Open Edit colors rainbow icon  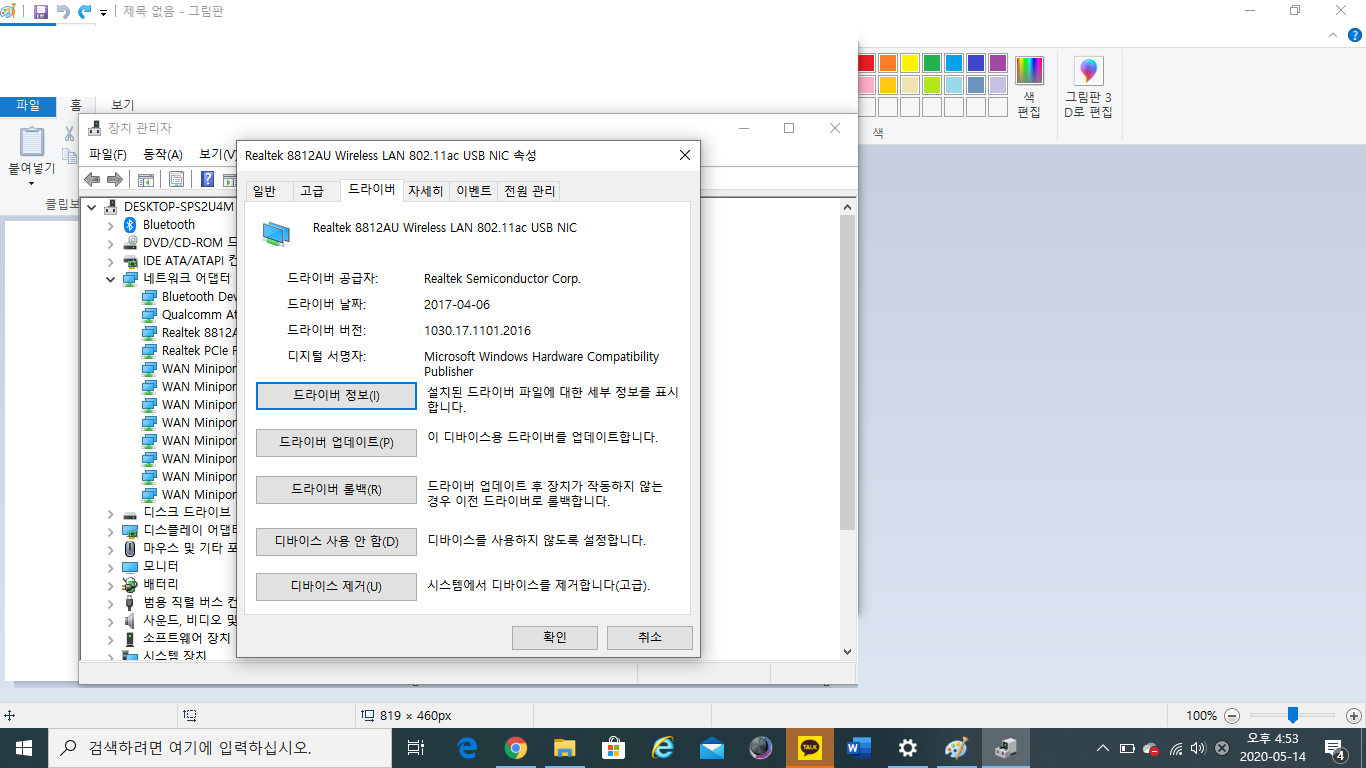coord(1029,87)
